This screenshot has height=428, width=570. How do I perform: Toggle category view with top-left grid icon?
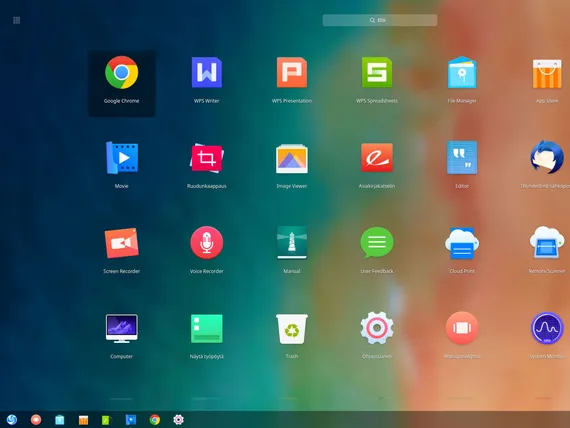pyautogui.click(x=17, y=20)
